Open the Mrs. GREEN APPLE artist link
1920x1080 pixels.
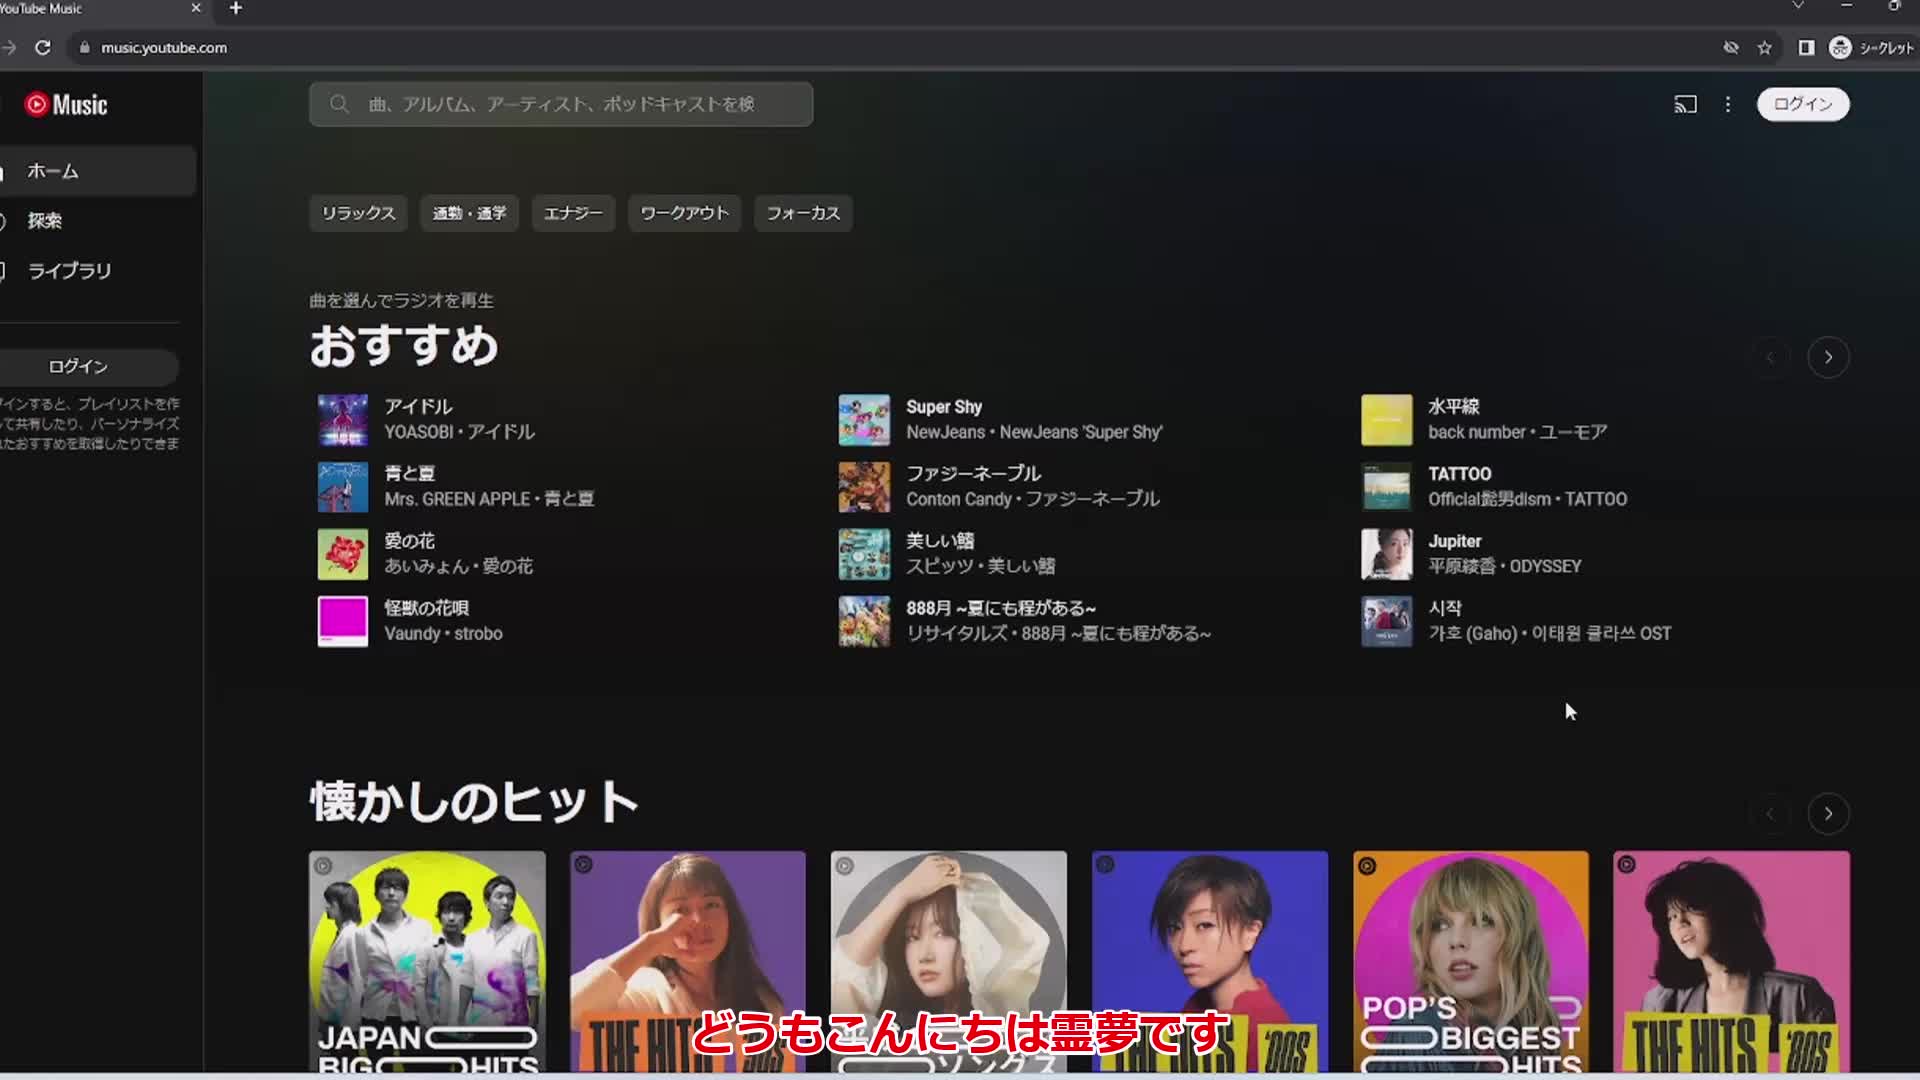[x=457, y=499]
